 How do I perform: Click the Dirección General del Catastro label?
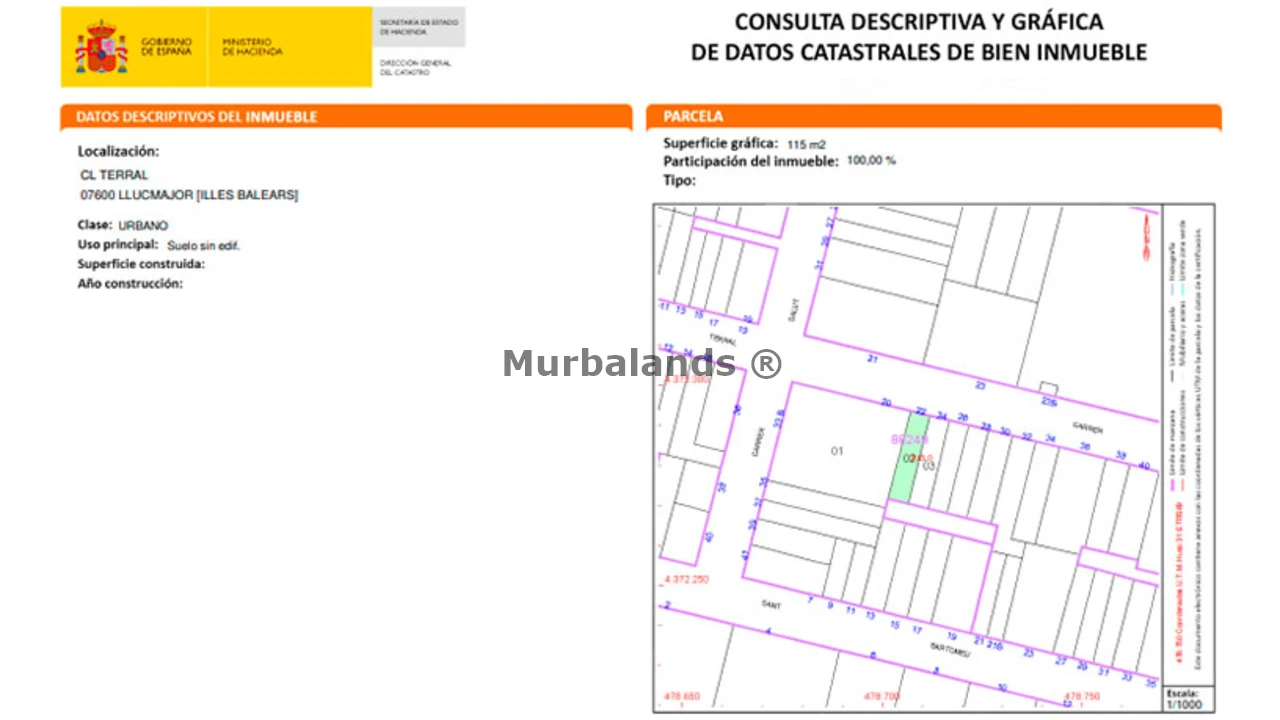pos(415,67)
